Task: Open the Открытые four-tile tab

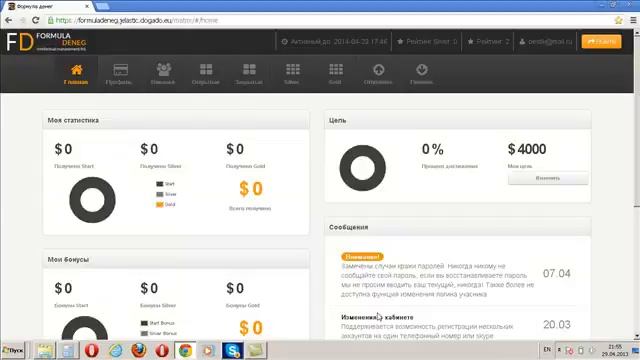Action: coord(206,74)
